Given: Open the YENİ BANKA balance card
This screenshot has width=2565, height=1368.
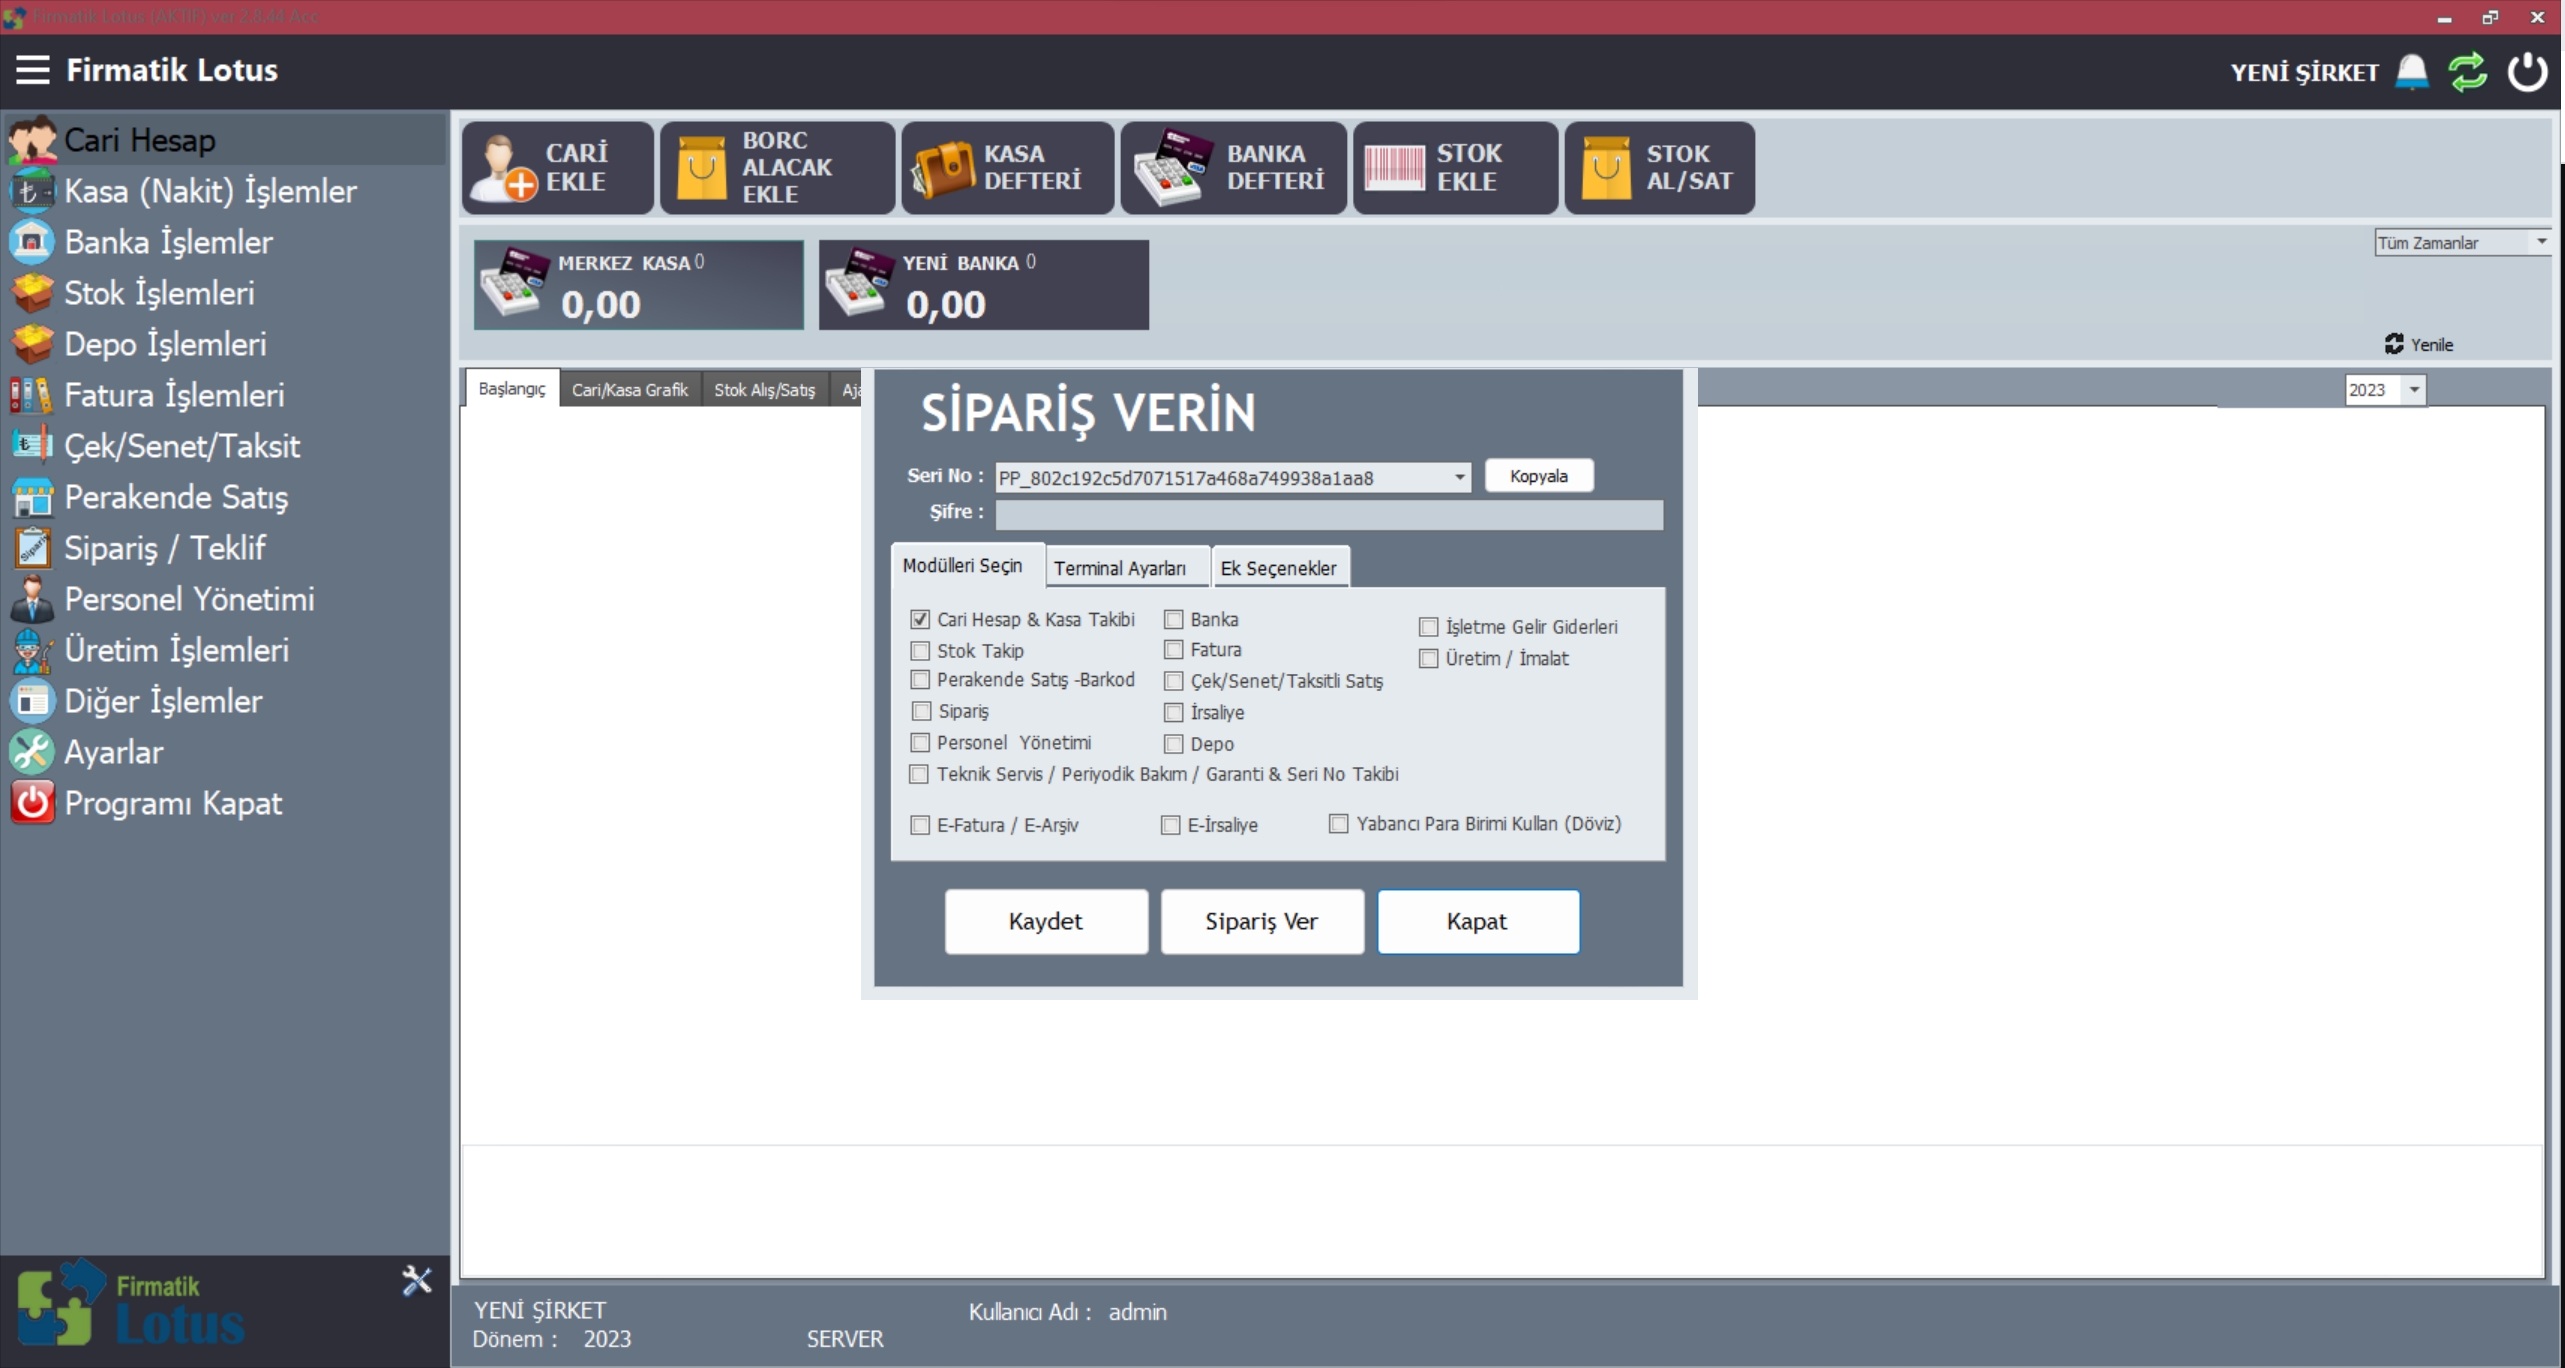Looking at the screenshot, I should (x=984, y=285).
